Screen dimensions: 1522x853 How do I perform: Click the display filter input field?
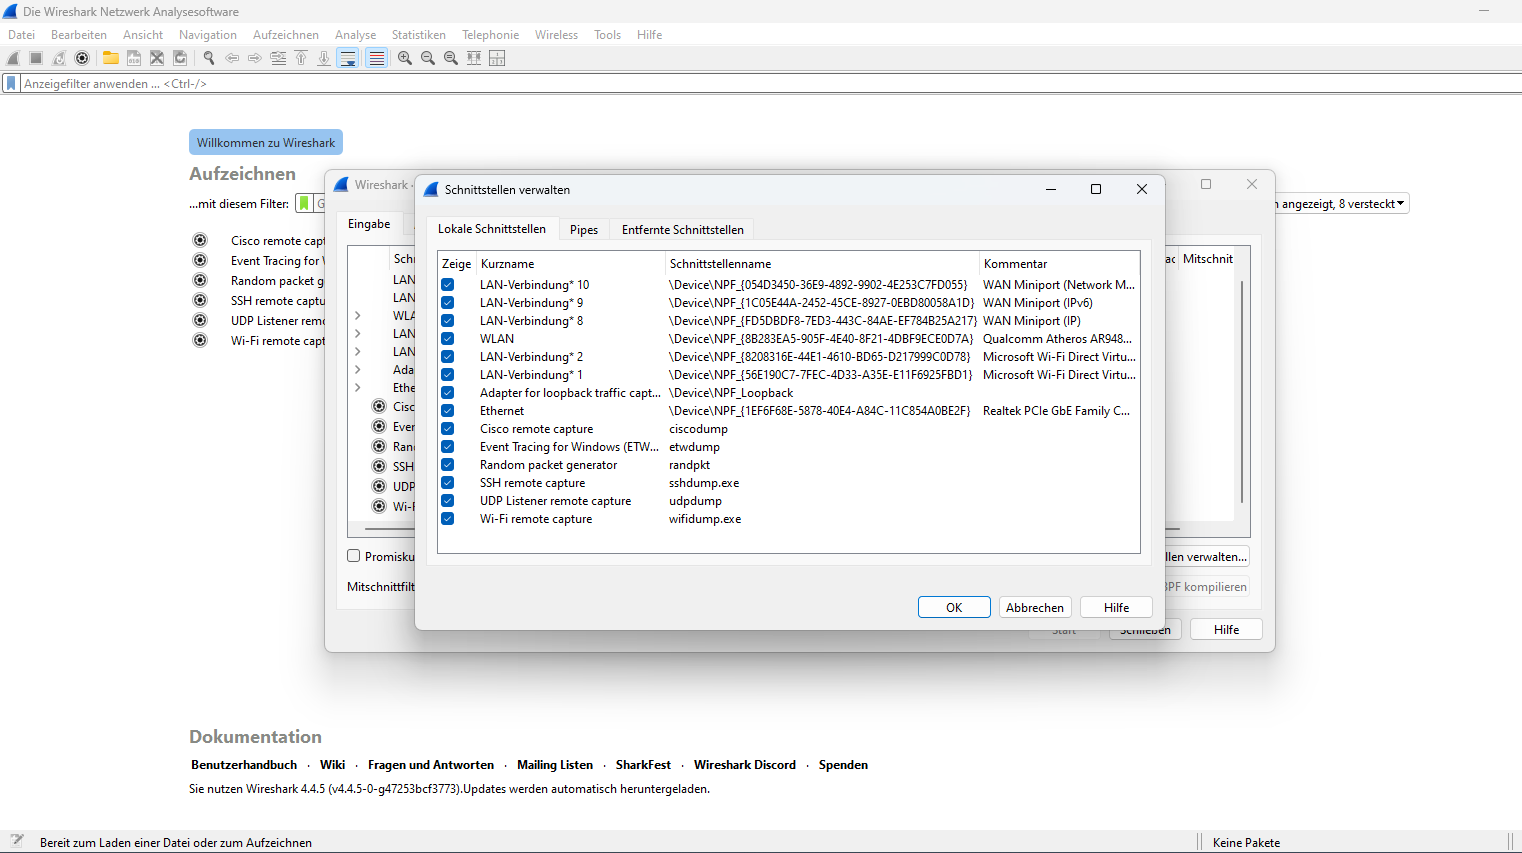point(770,84)
